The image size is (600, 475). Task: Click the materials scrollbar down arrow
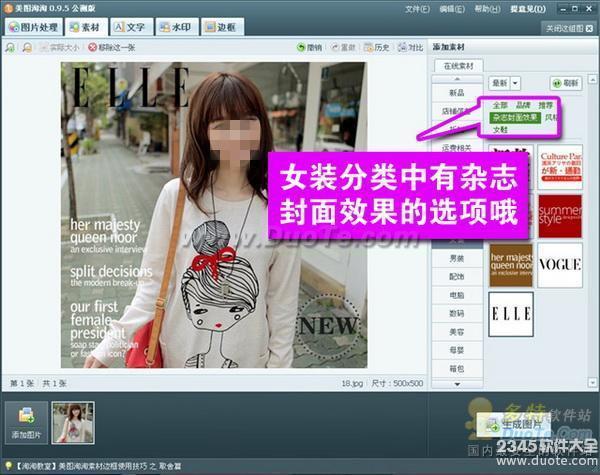(592, 382)
